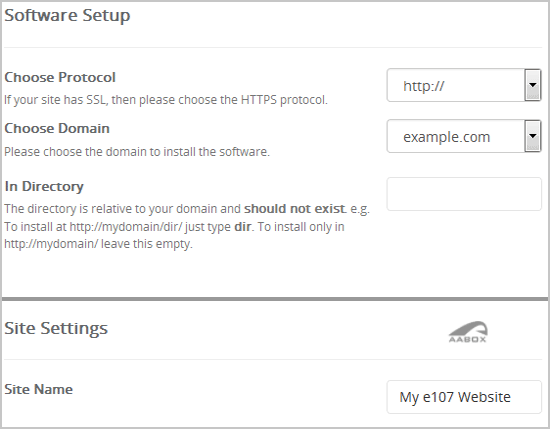
Task: Focus the In Directory input field
Action: tap(464, 194)
